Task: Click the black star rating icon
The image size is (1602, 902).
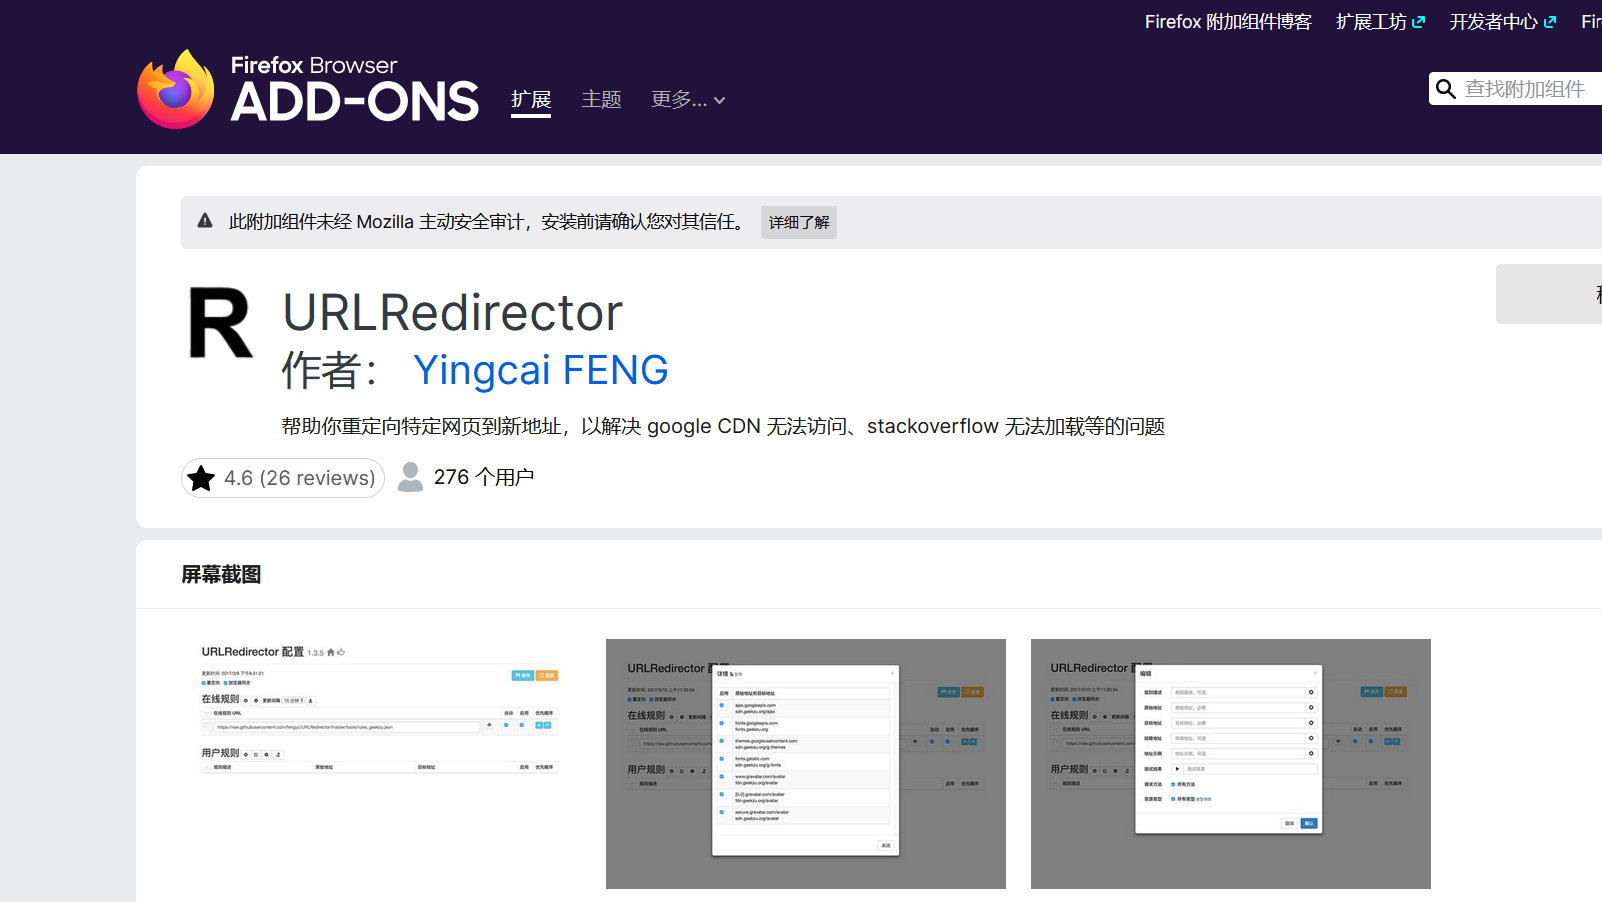Action: pyautogui.click(x=201, y=478)
